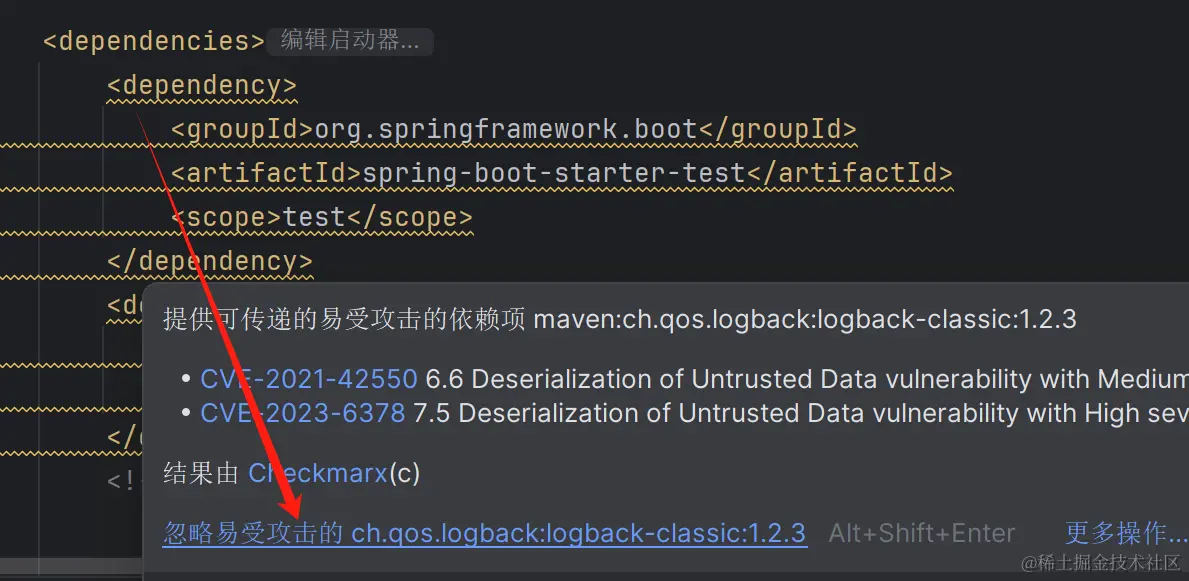Image resolution: width=1189 pixels, height=581 pixels.
Task: Click the closing </scope> tag
Action: pyautogui.click(x=409, y=217)
